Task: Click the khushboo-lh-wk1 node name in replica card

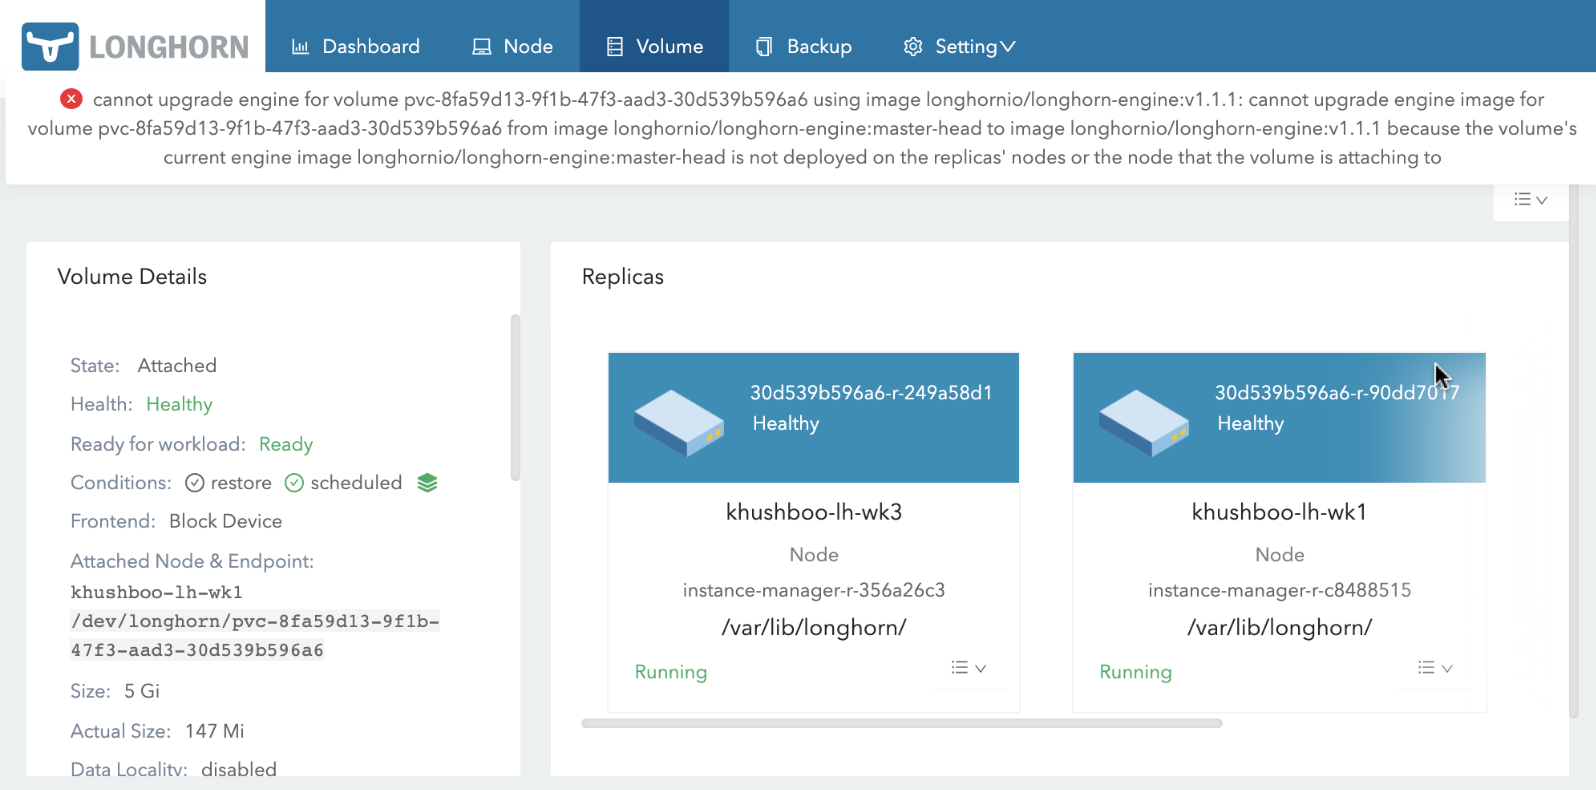Action: click(x=1279, y=512)
